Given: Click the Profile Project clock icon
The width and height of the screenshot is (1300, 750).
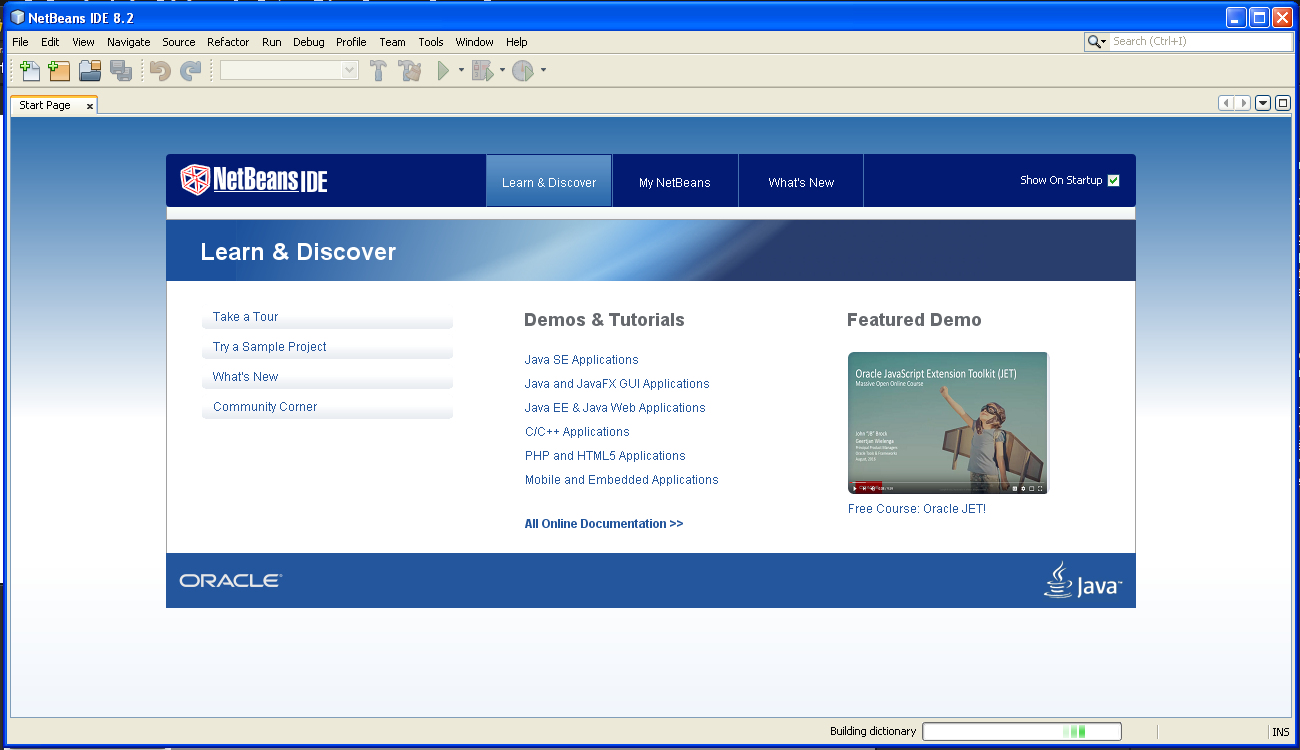Looking at the screenshot, I should (522, 70).
